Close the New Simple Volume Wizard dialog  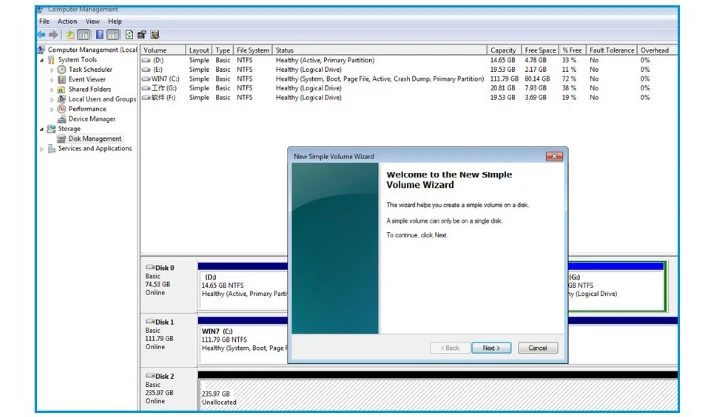point(554,156)
